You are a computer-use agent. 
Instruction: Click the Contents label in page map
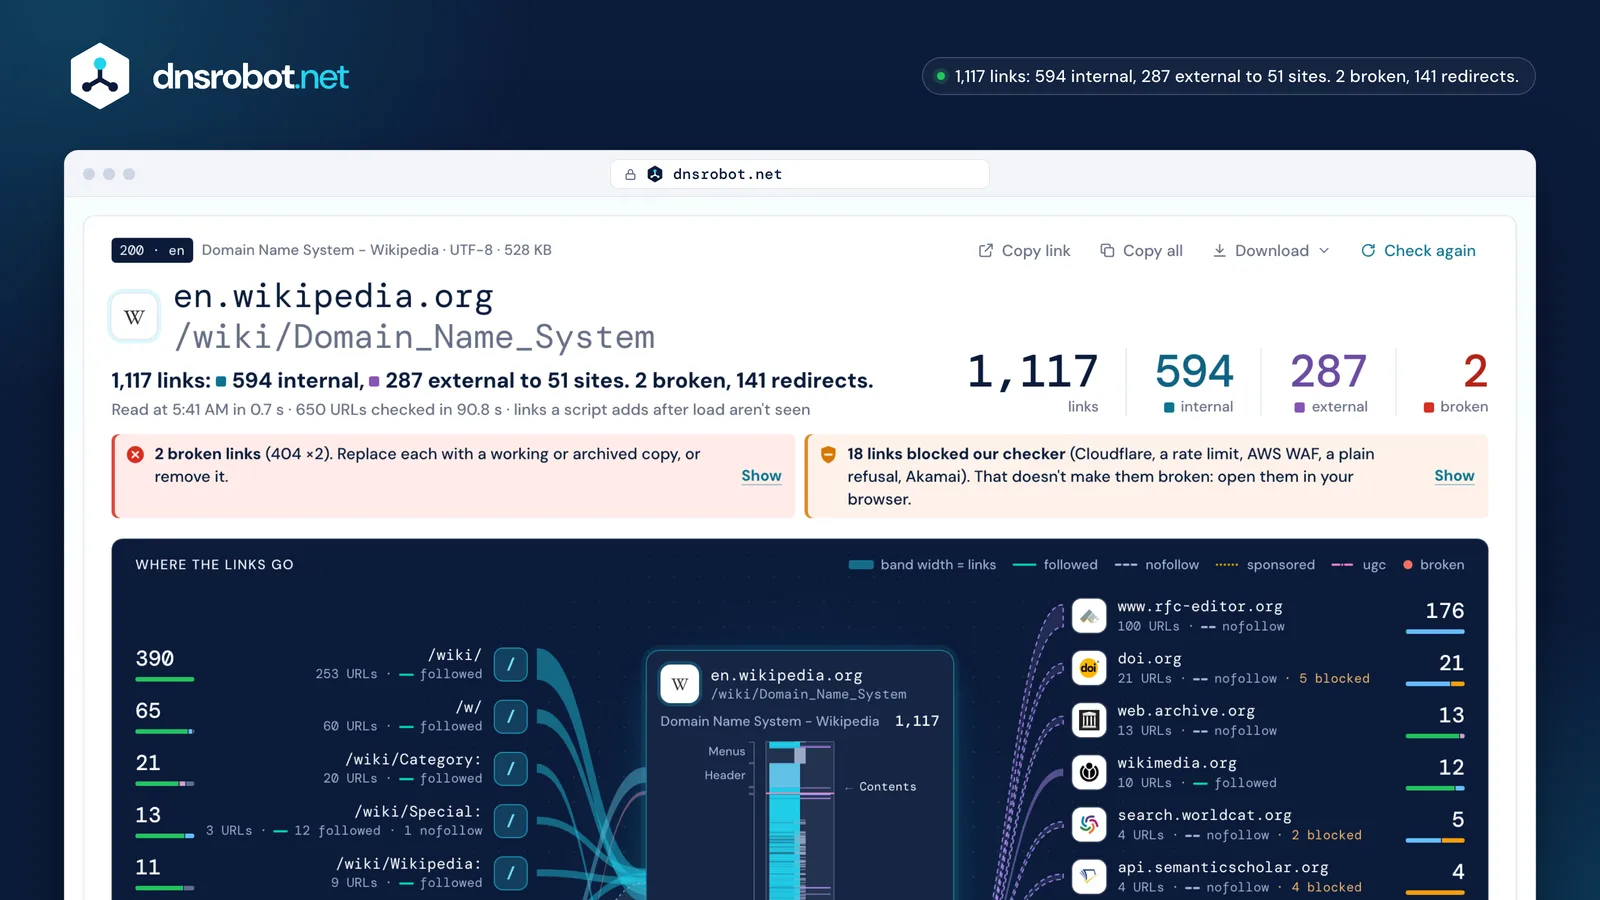point(887,787)
